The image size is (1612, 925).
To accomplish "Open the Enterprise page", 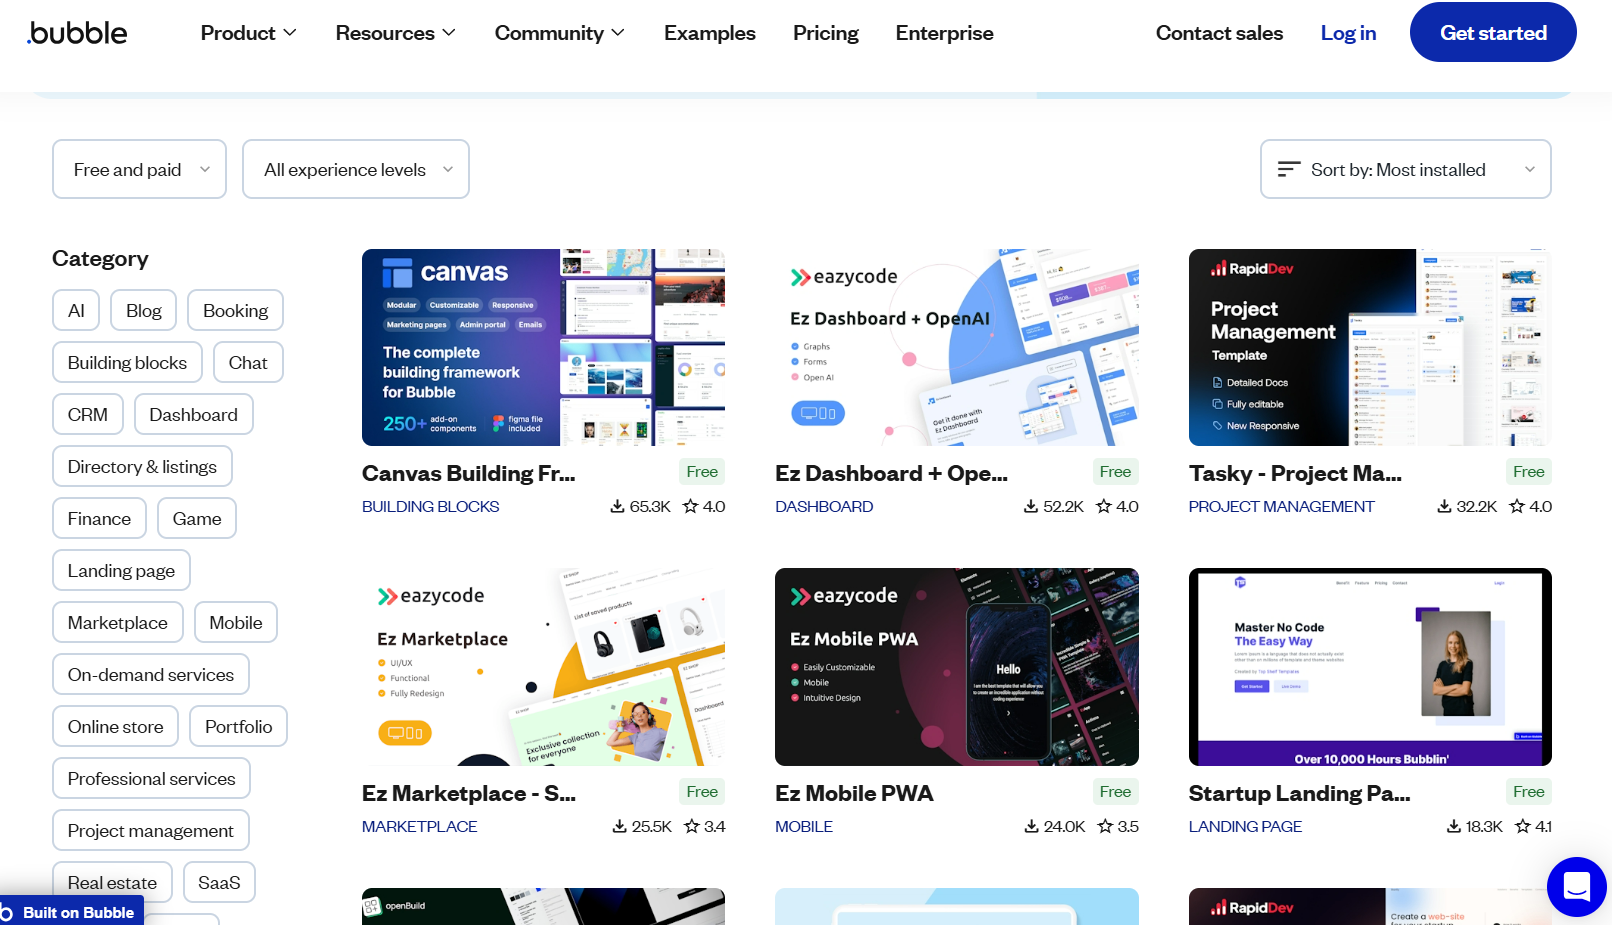I will (x=945, y=33).
